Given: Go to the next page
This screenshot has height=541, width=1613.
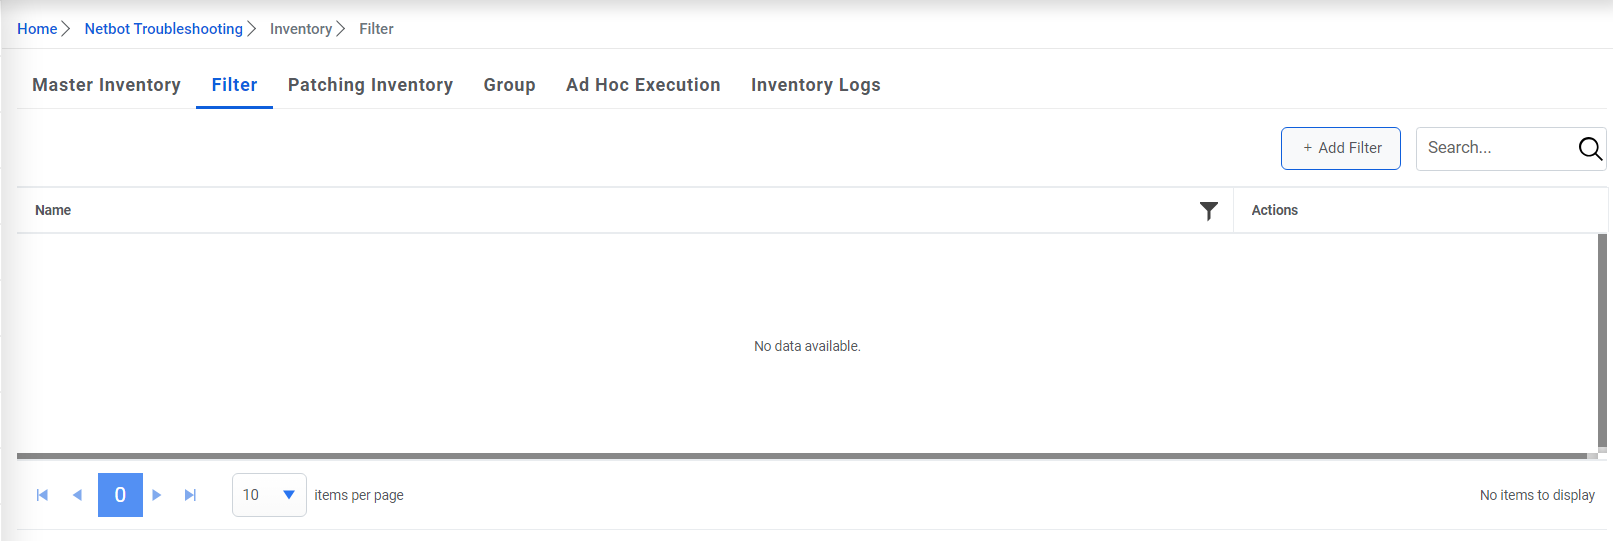Looking at the screenshot, I should click(x=157, y=495).
